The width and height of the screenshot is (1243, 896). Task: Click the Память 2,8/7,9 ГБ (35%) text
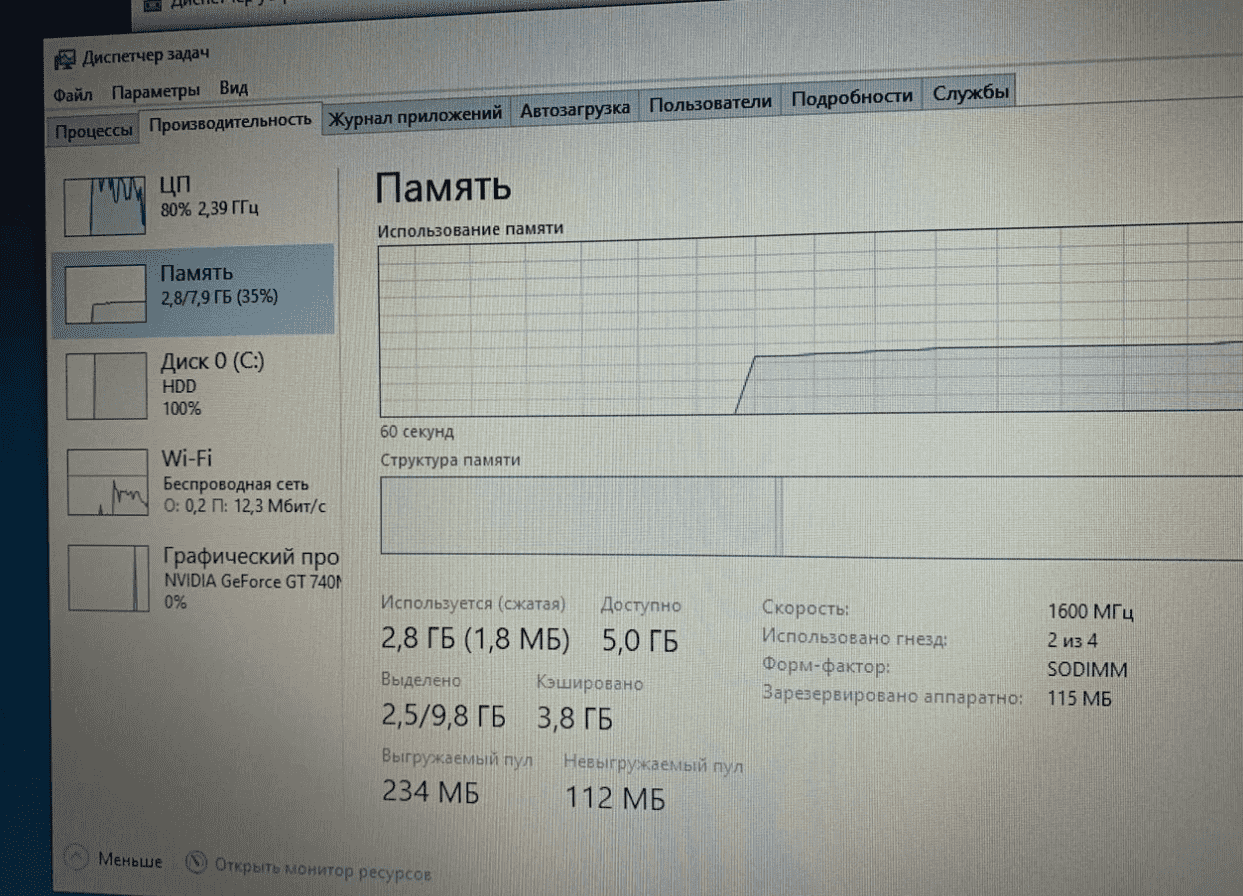(219, 285)
